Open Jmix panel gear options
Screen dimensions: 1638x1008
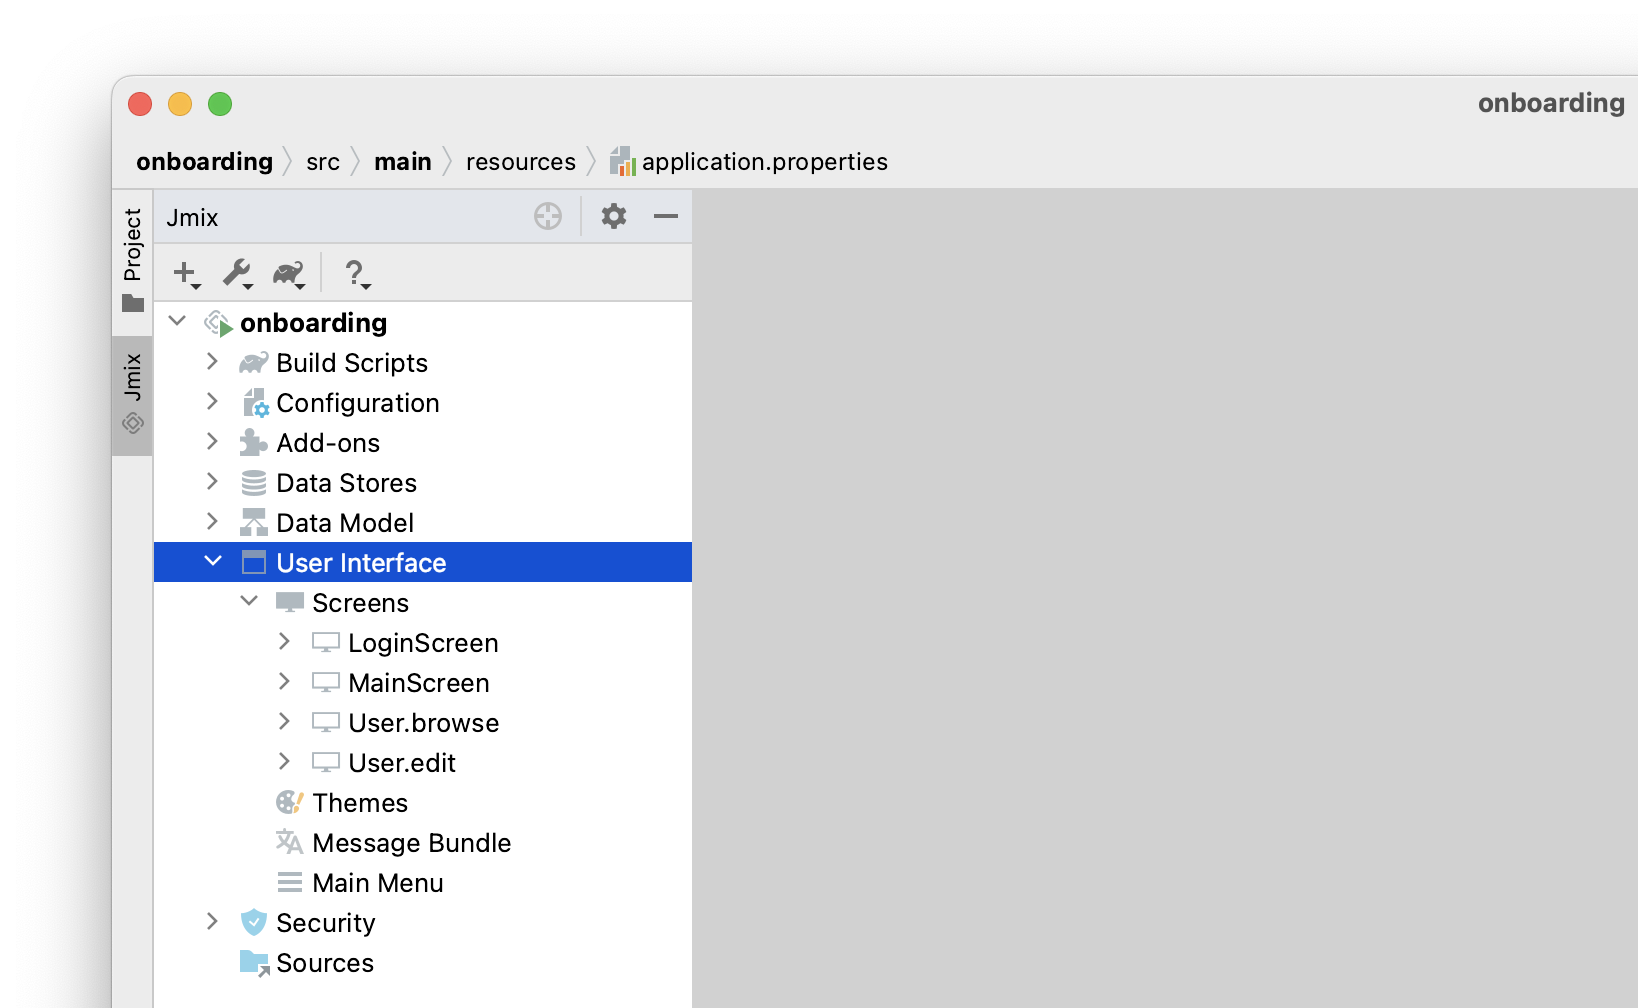614,216
